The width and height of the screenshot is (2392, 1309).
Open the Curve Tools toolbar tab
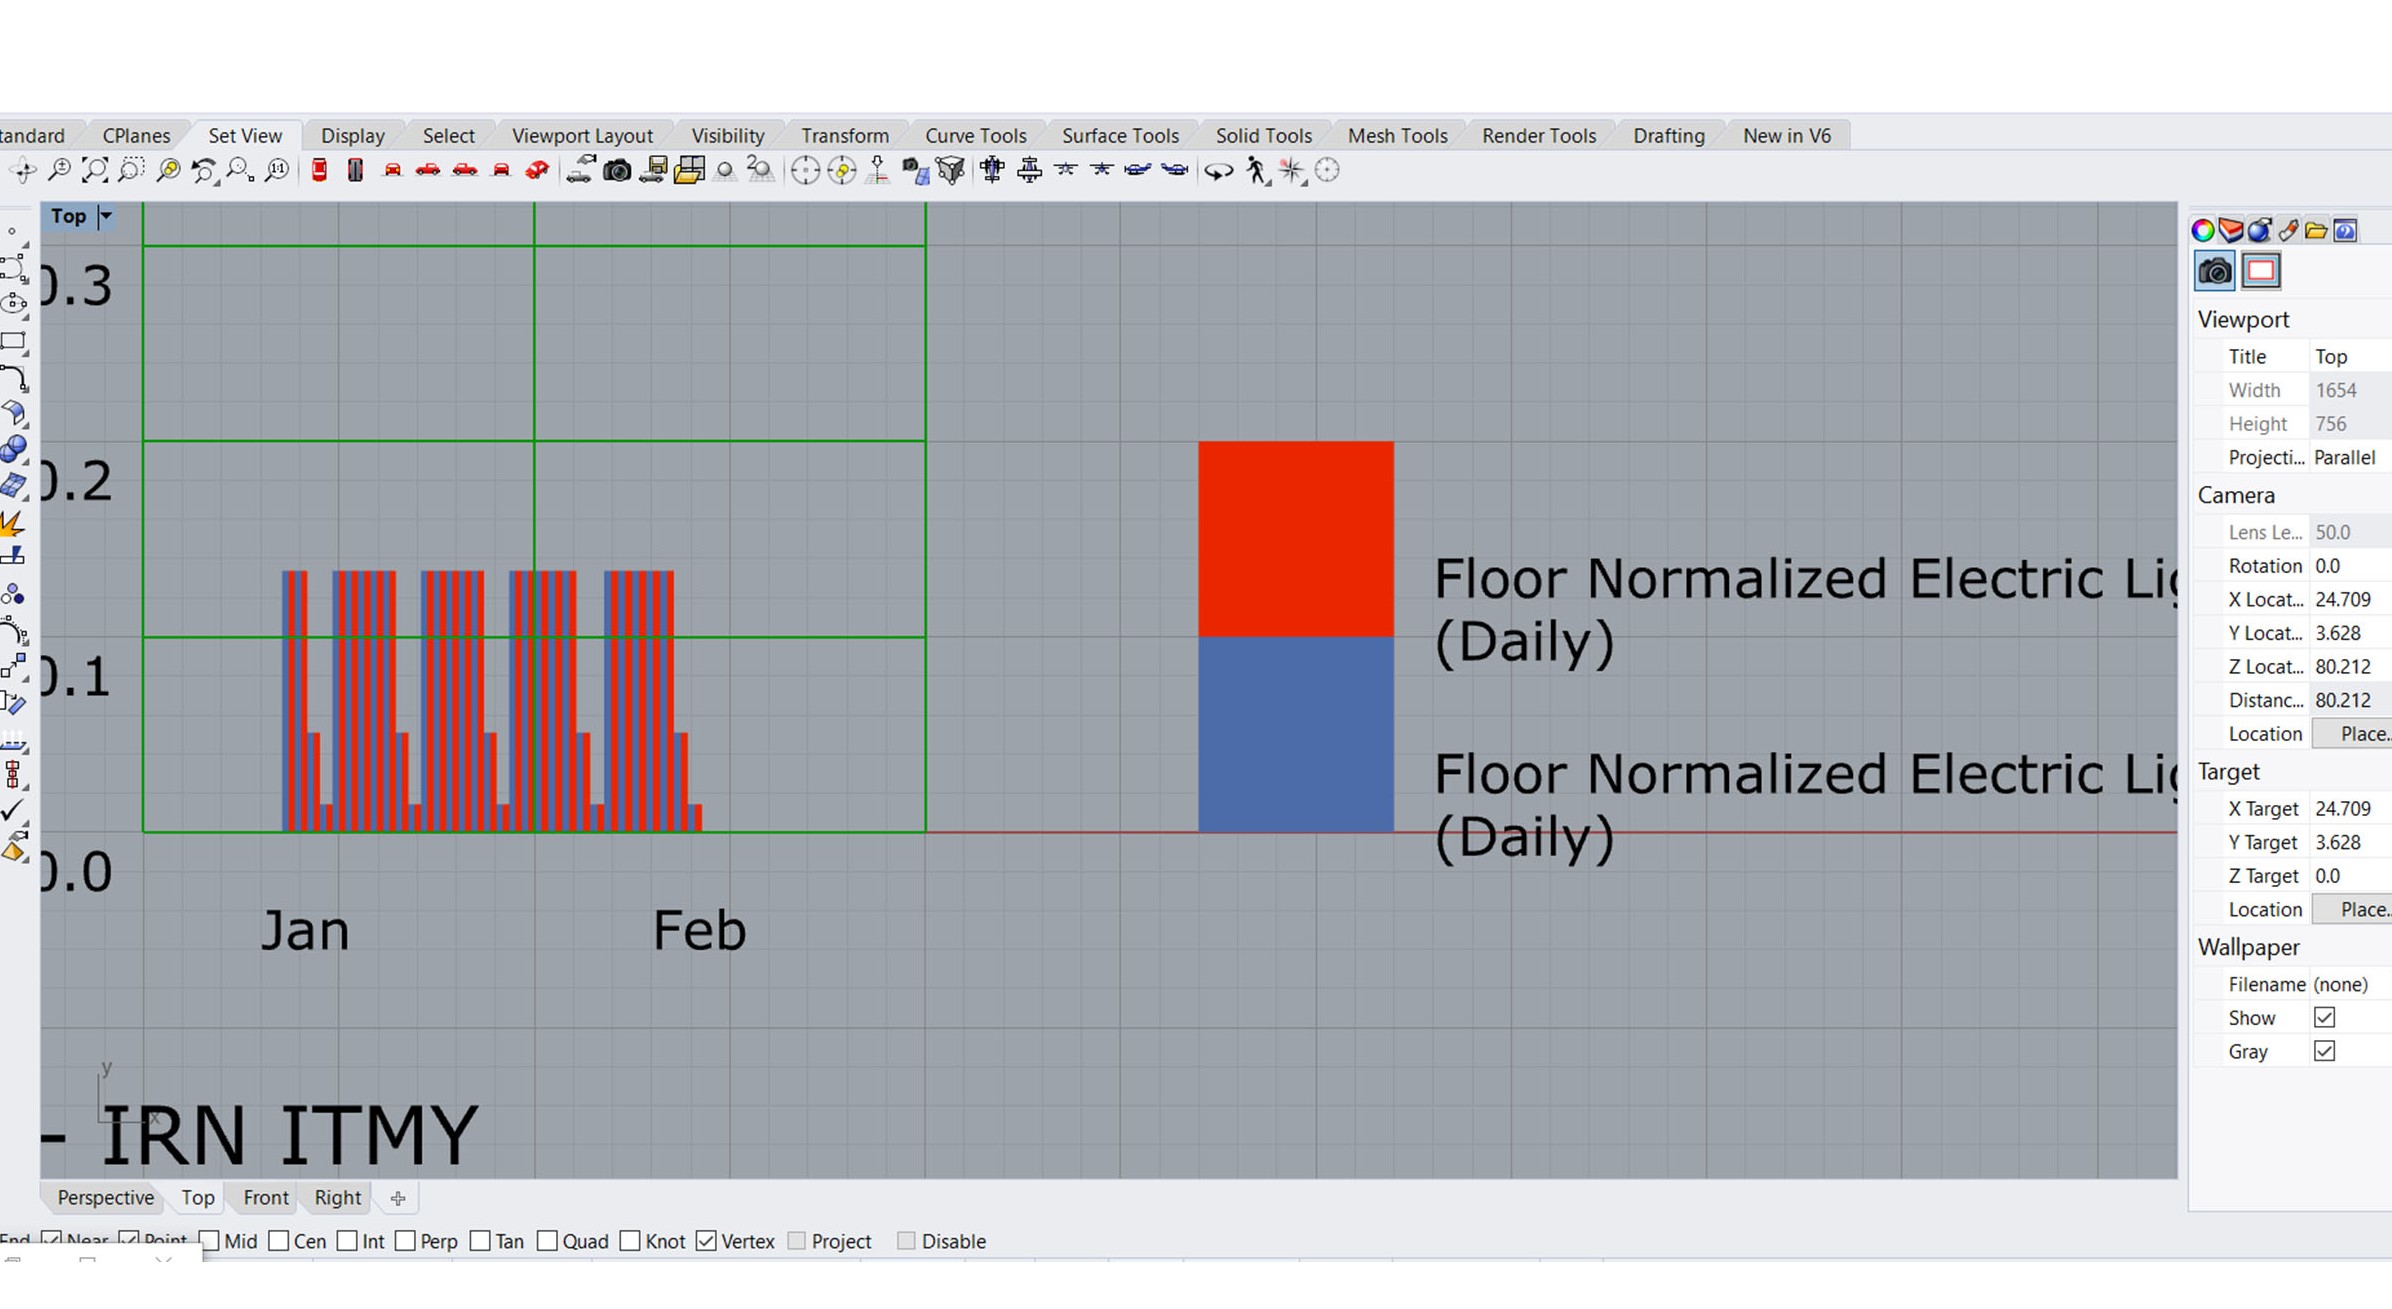click(975, 136)
